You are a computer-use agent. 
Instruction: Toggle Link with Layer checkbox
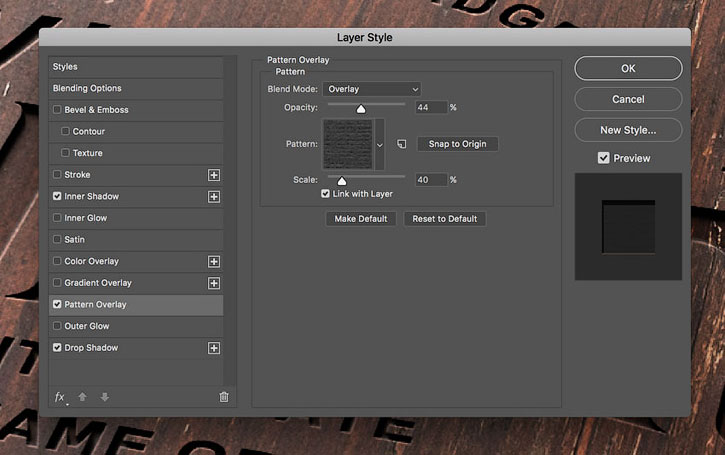click(326, 194)
